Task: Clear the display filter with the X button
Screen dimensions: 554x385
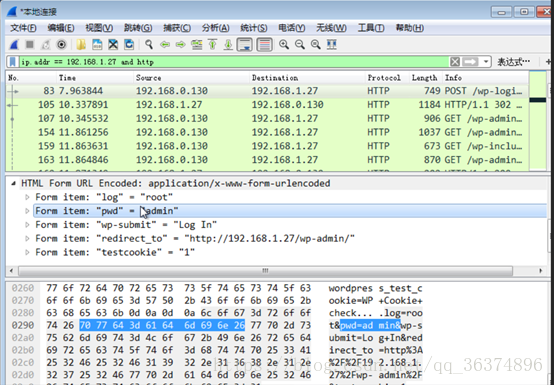Action: point(455,62)
